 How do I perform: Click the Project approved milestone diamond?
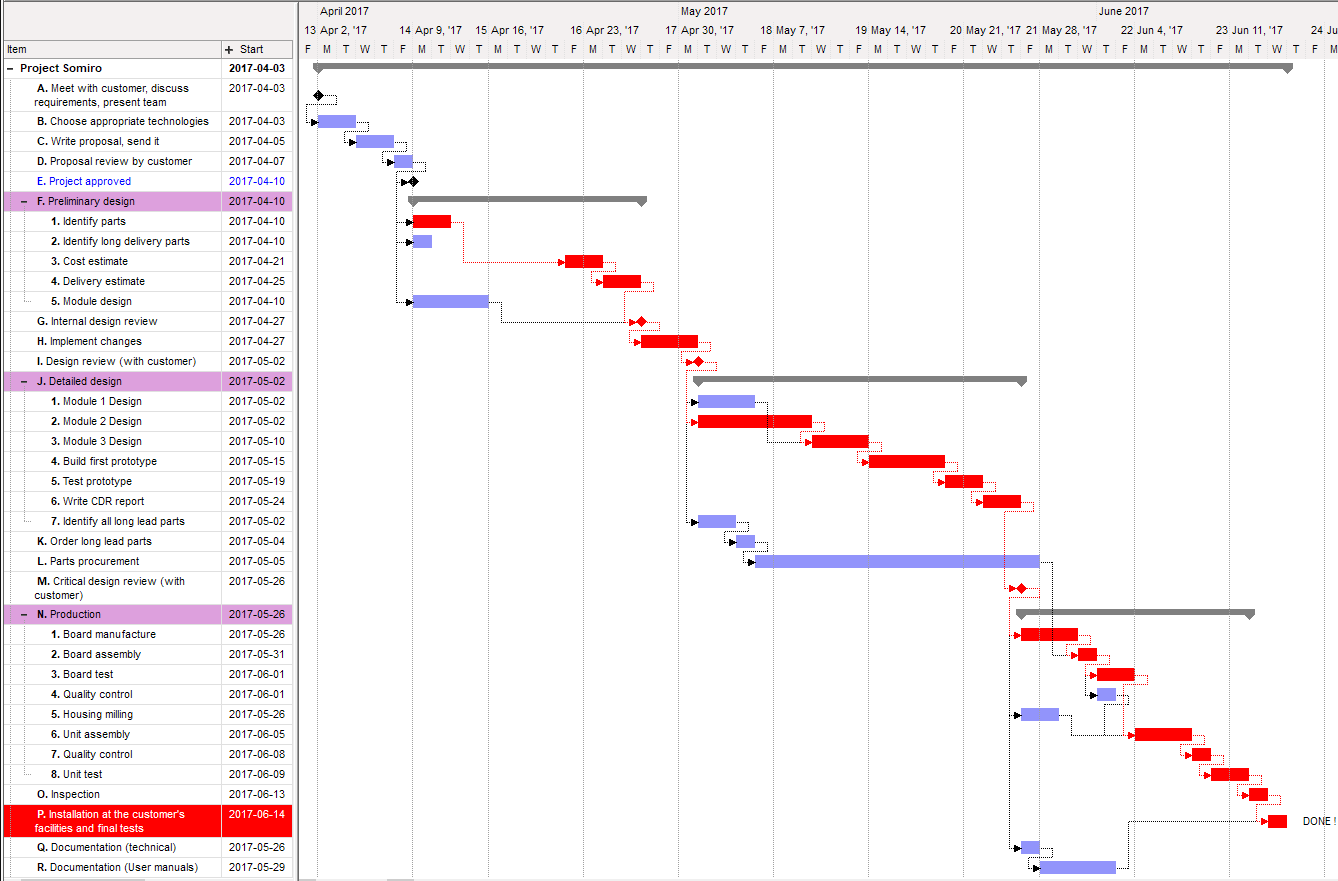(413, 181)
